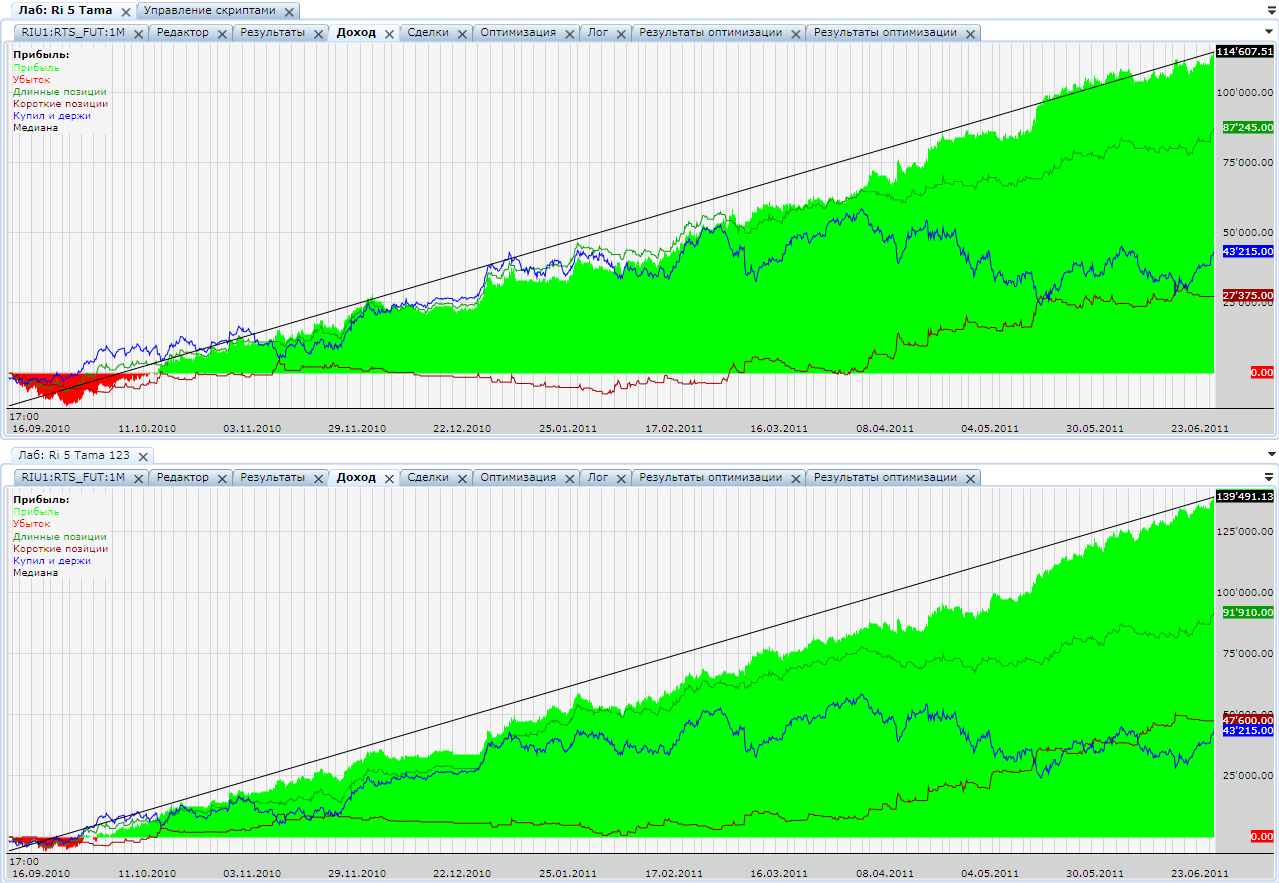Image resolution: width=1279 pixels, height=883 pixels.
Task: Open Оптимизация tab in top Ri 5 Tama panel
Action: 518,32
